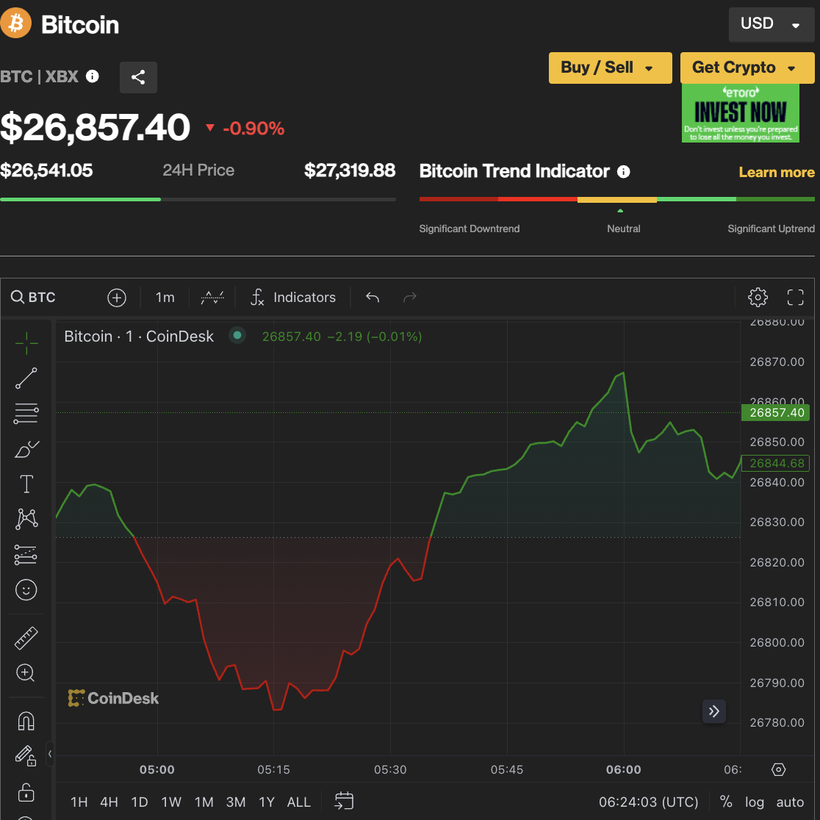The width and height of the screenshot is (820, 820).
Task: Switch to the 1D timeframe tab
Action: (x=139, y=801)
